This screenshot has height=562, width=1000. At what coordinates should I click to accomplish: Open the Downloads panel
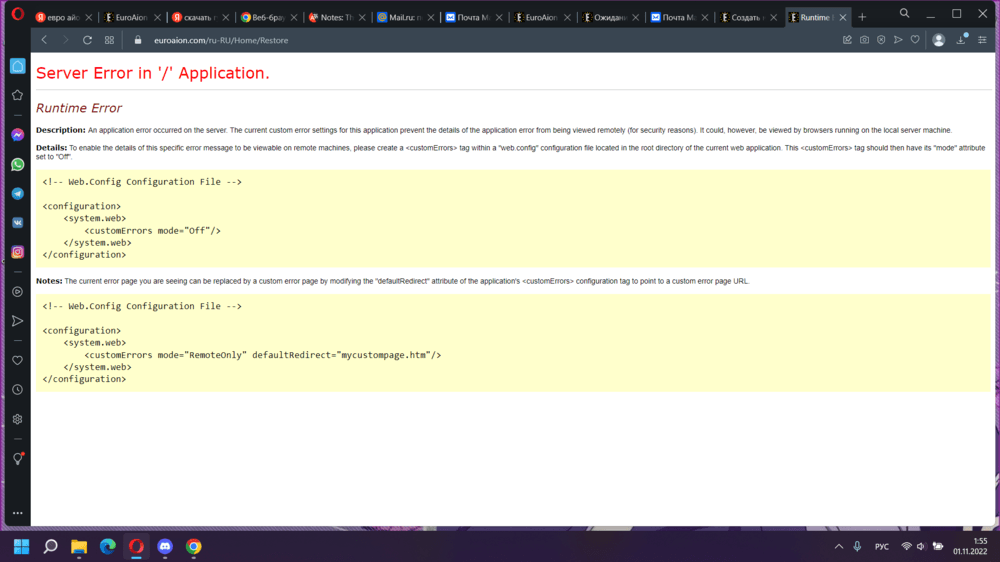(x=961, y=40)
